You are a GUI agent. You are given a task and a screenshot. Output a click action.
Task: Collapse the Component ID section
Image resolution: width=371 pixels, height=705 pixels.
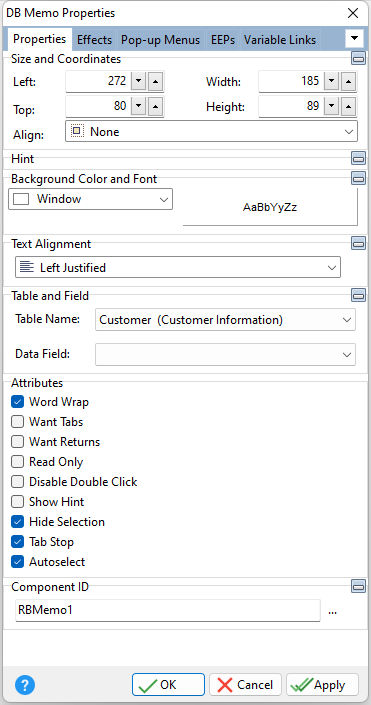[358, 586]
